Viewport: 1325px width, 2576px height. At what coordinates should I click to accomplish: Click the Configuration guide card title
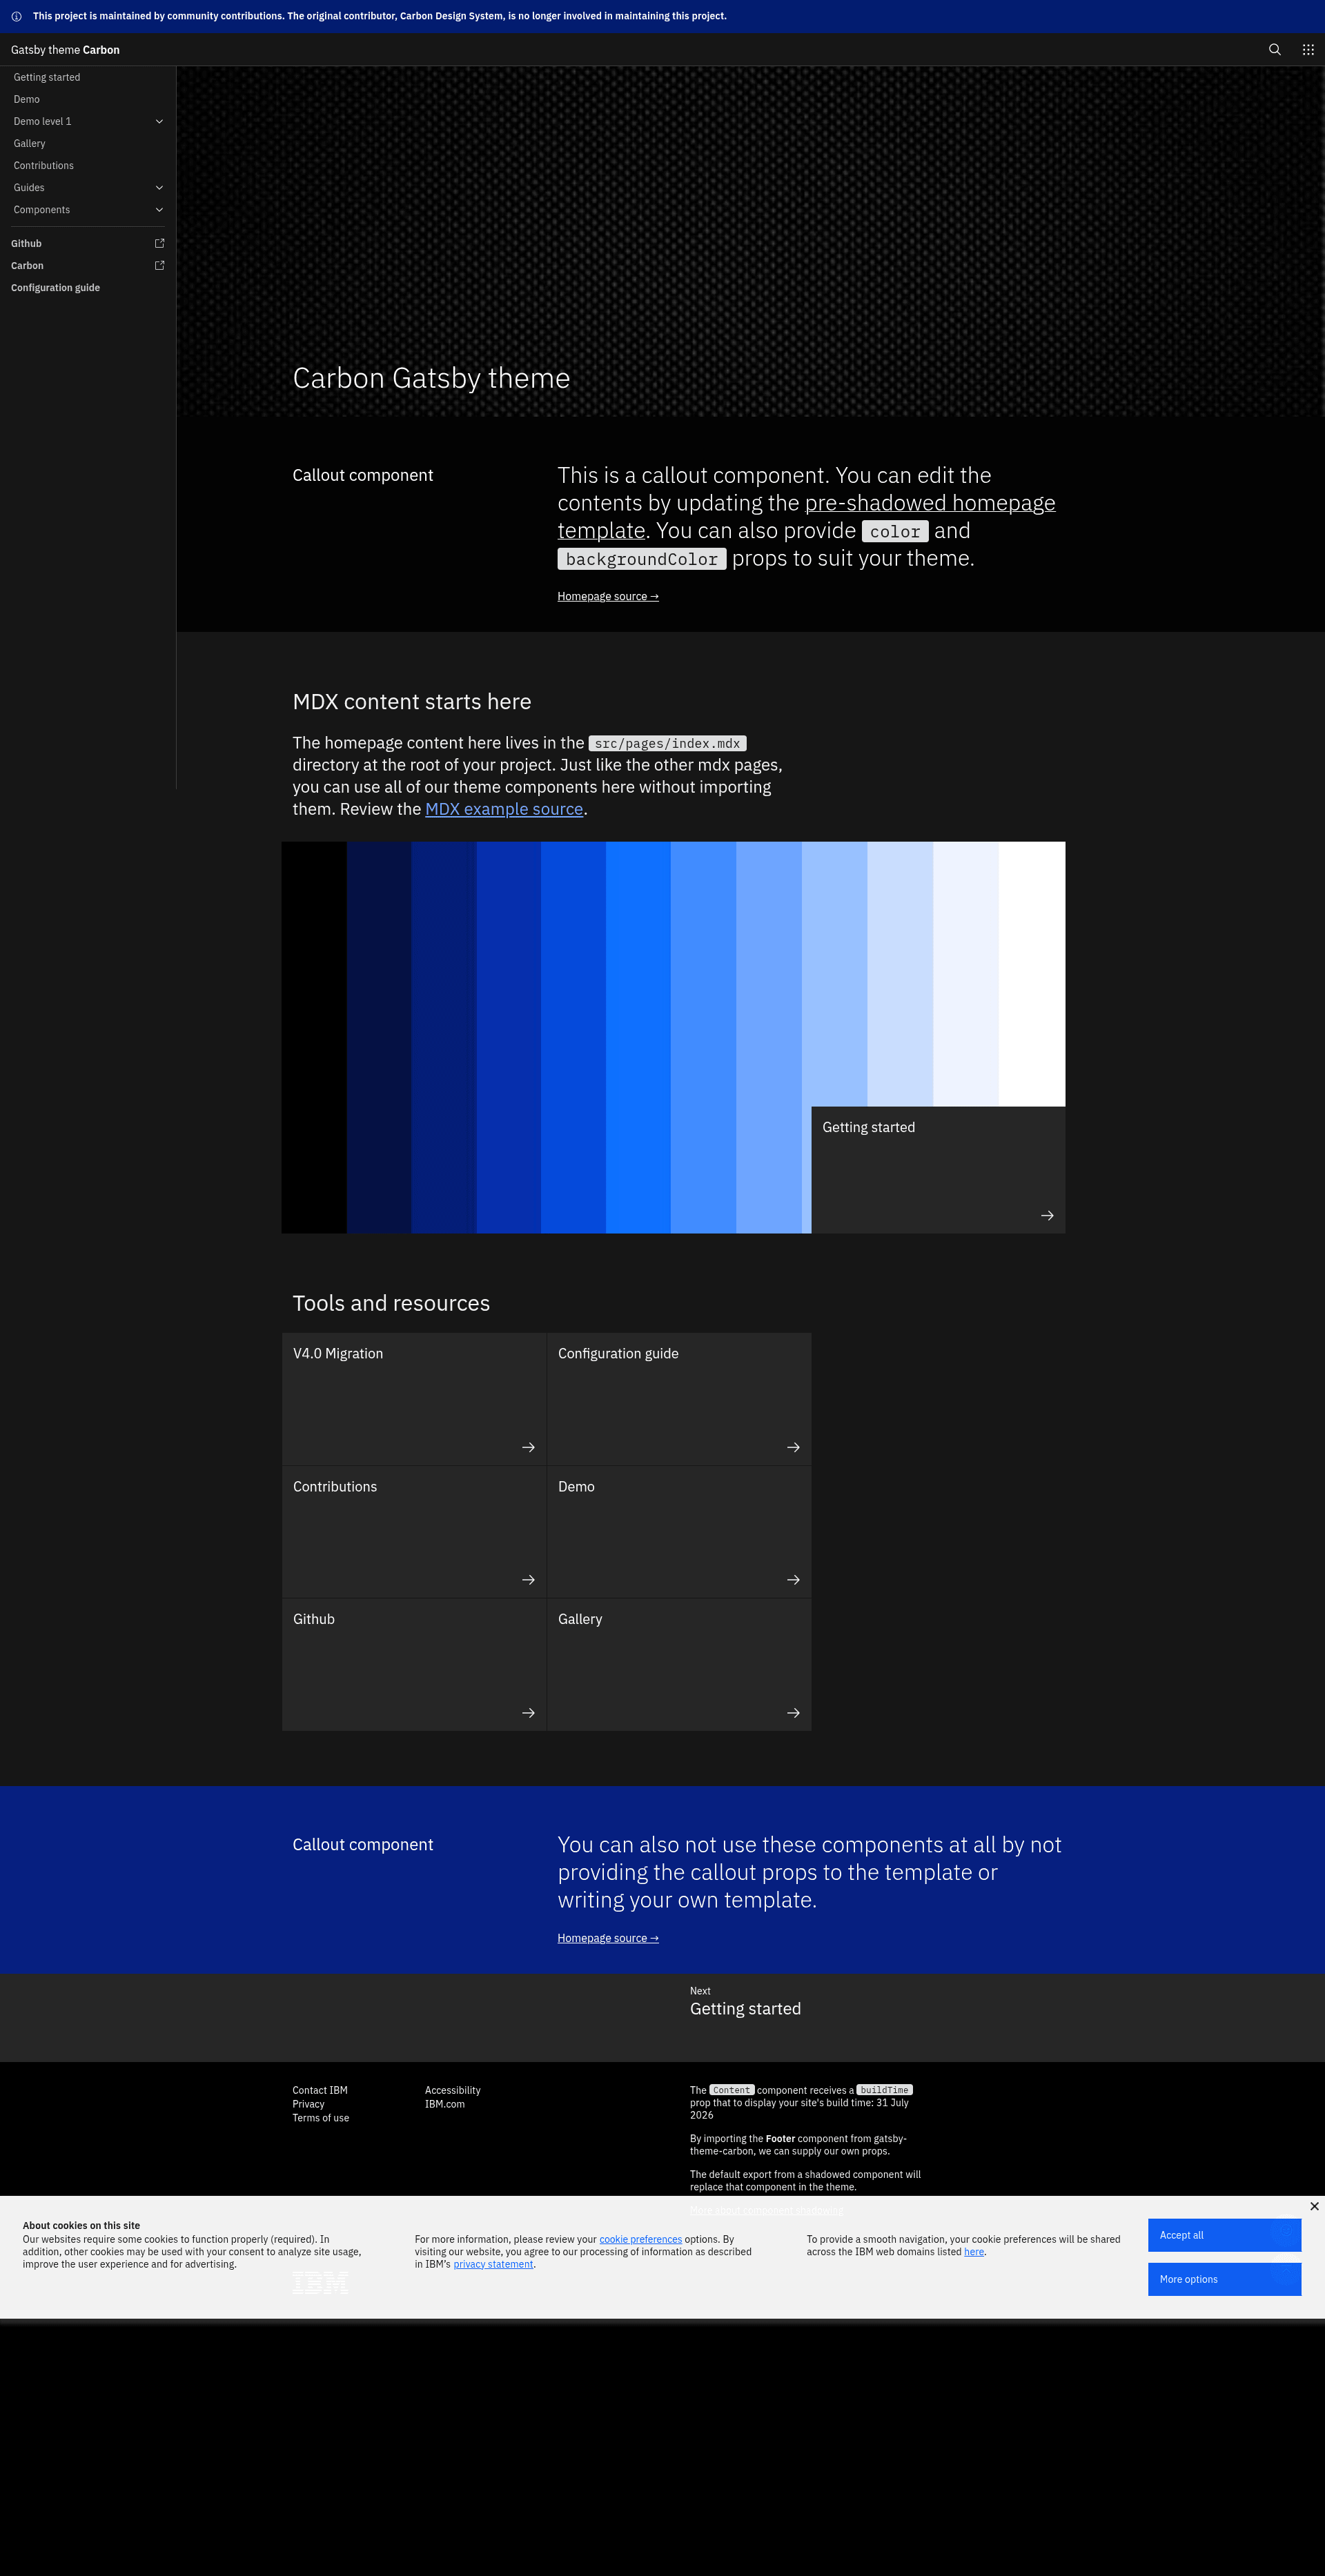click(x=618, y=1353)
